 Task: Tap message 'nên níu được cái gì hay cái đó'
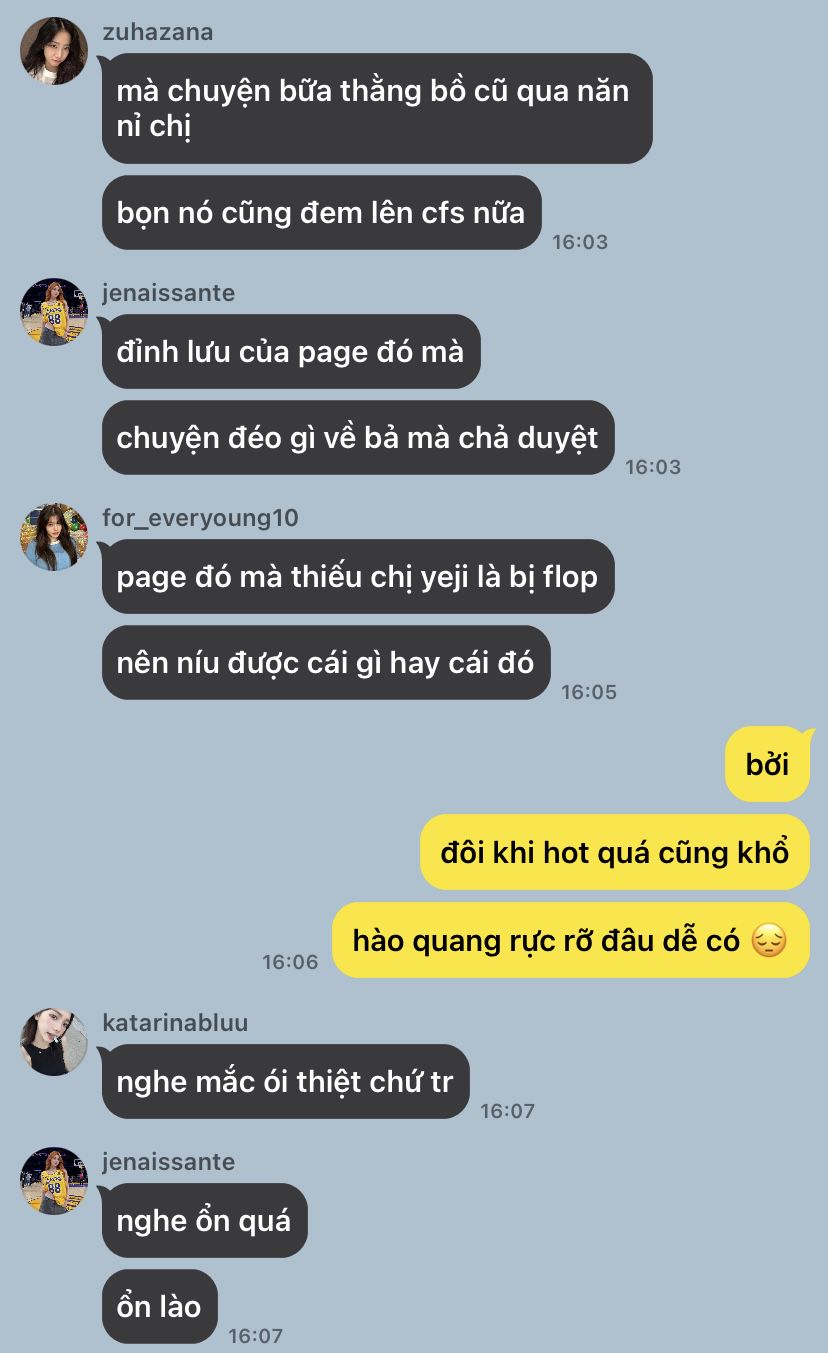point(326,662)
